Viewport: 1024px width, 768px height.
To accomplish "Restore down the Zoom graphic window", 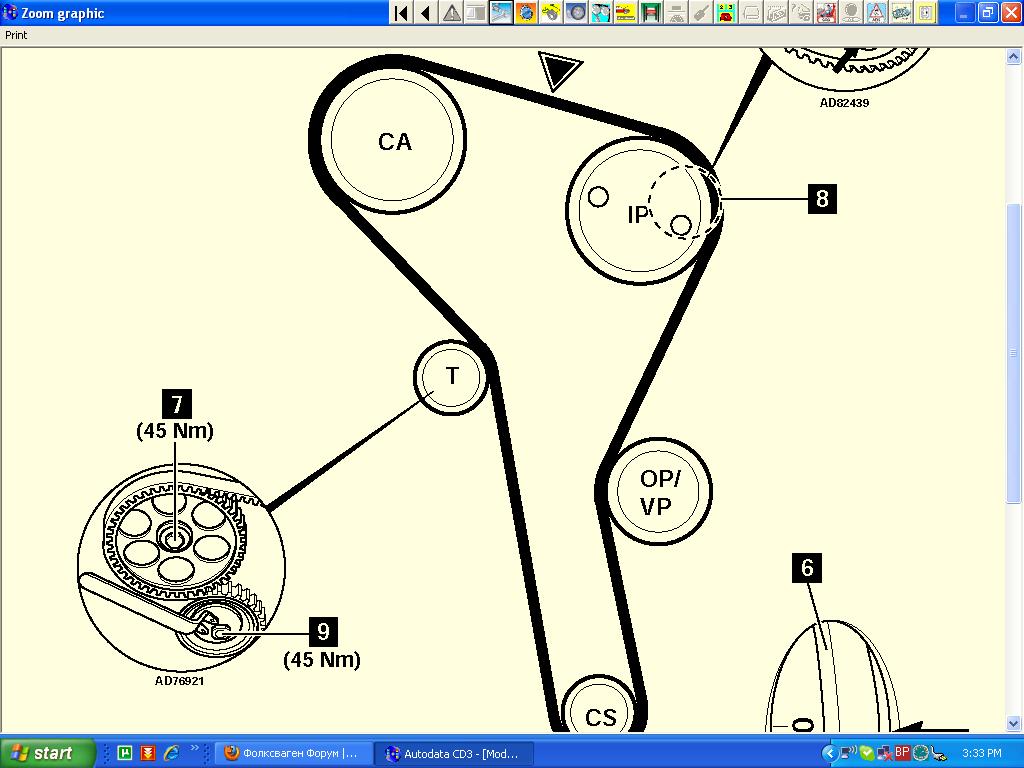I will [986, 13].
